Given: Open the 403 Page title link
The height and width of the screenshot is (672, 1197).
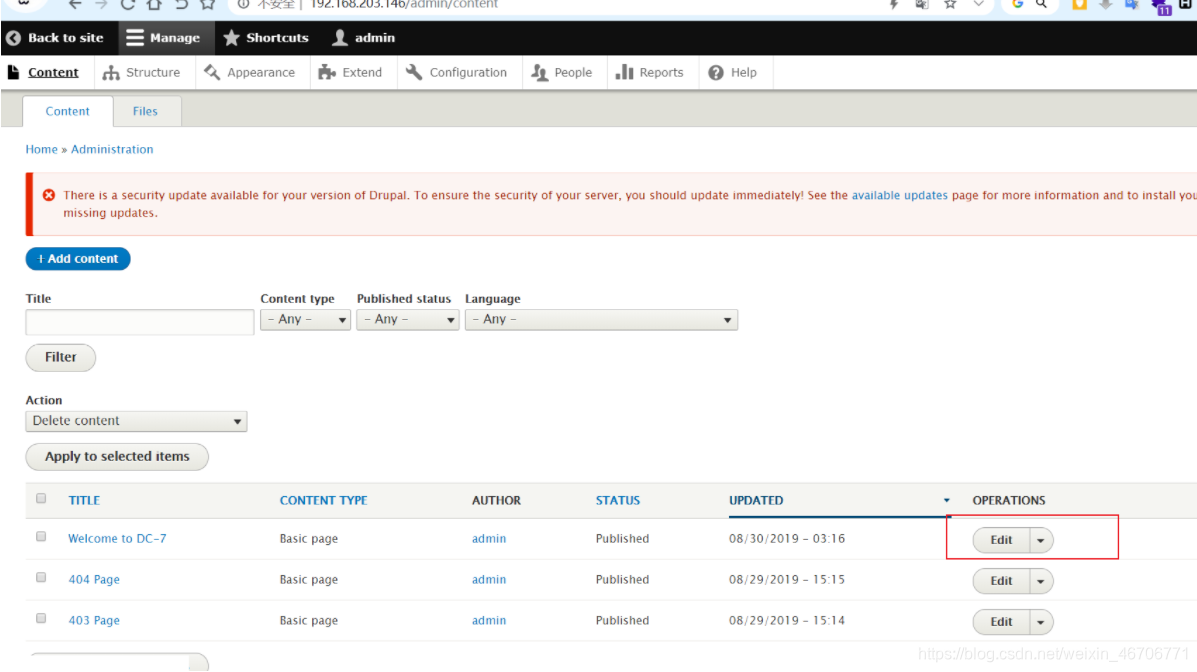Looking at the screenshot, I should (94, 621).
